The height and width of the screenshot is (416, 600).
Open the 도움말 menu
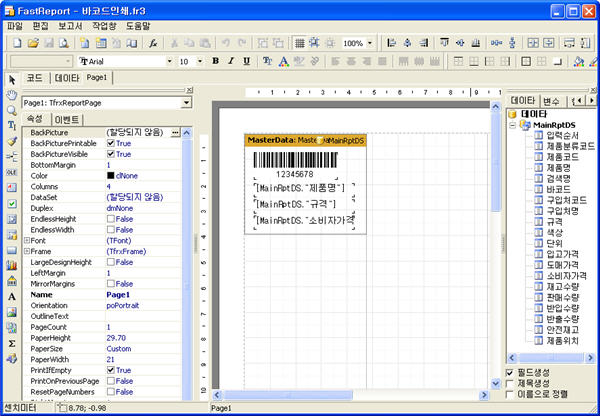pos(138,26)
